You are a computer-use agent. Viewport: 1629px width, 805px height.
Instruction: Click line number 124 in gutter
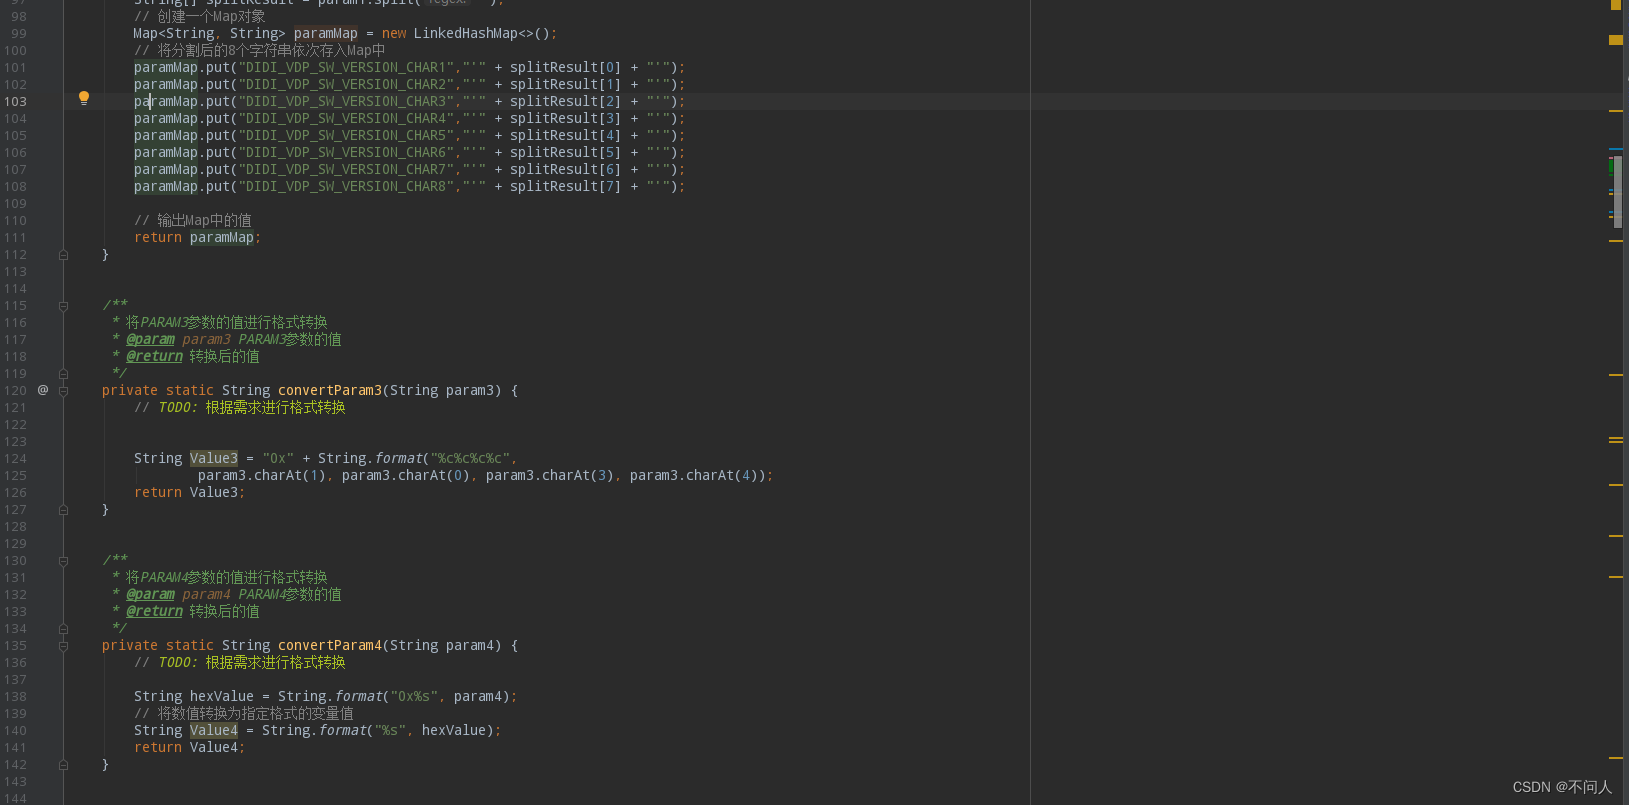[x=15, y=458]
